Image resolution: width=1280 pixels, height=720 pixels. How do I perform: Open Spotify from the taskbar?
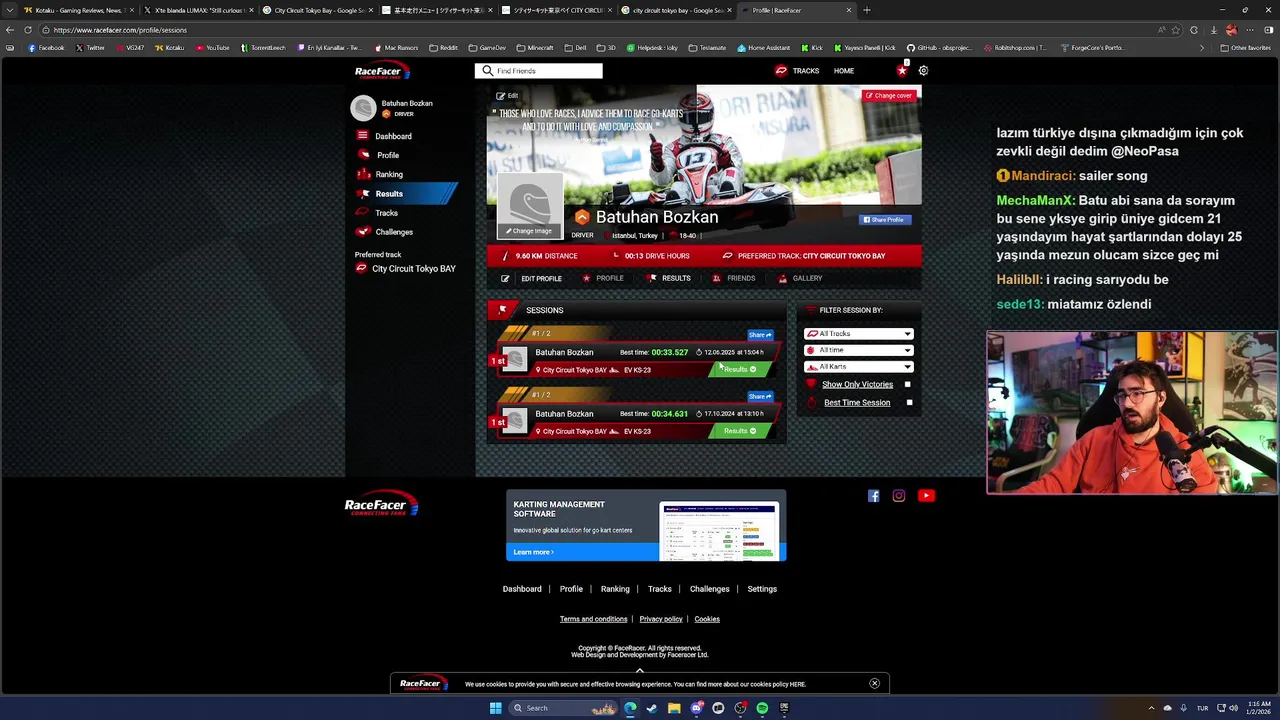pyautogui.click(x=762, y=708)
